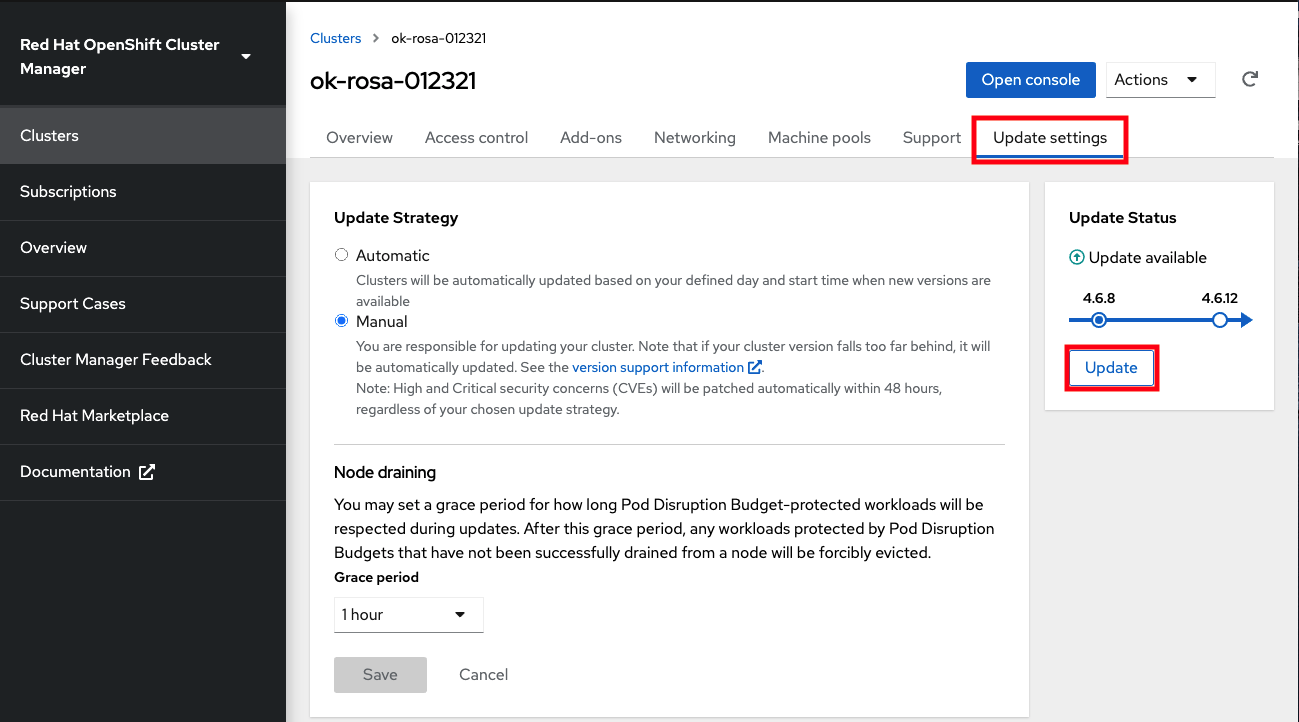Click the 4.6.12 available version marker

coord(1219,320)
